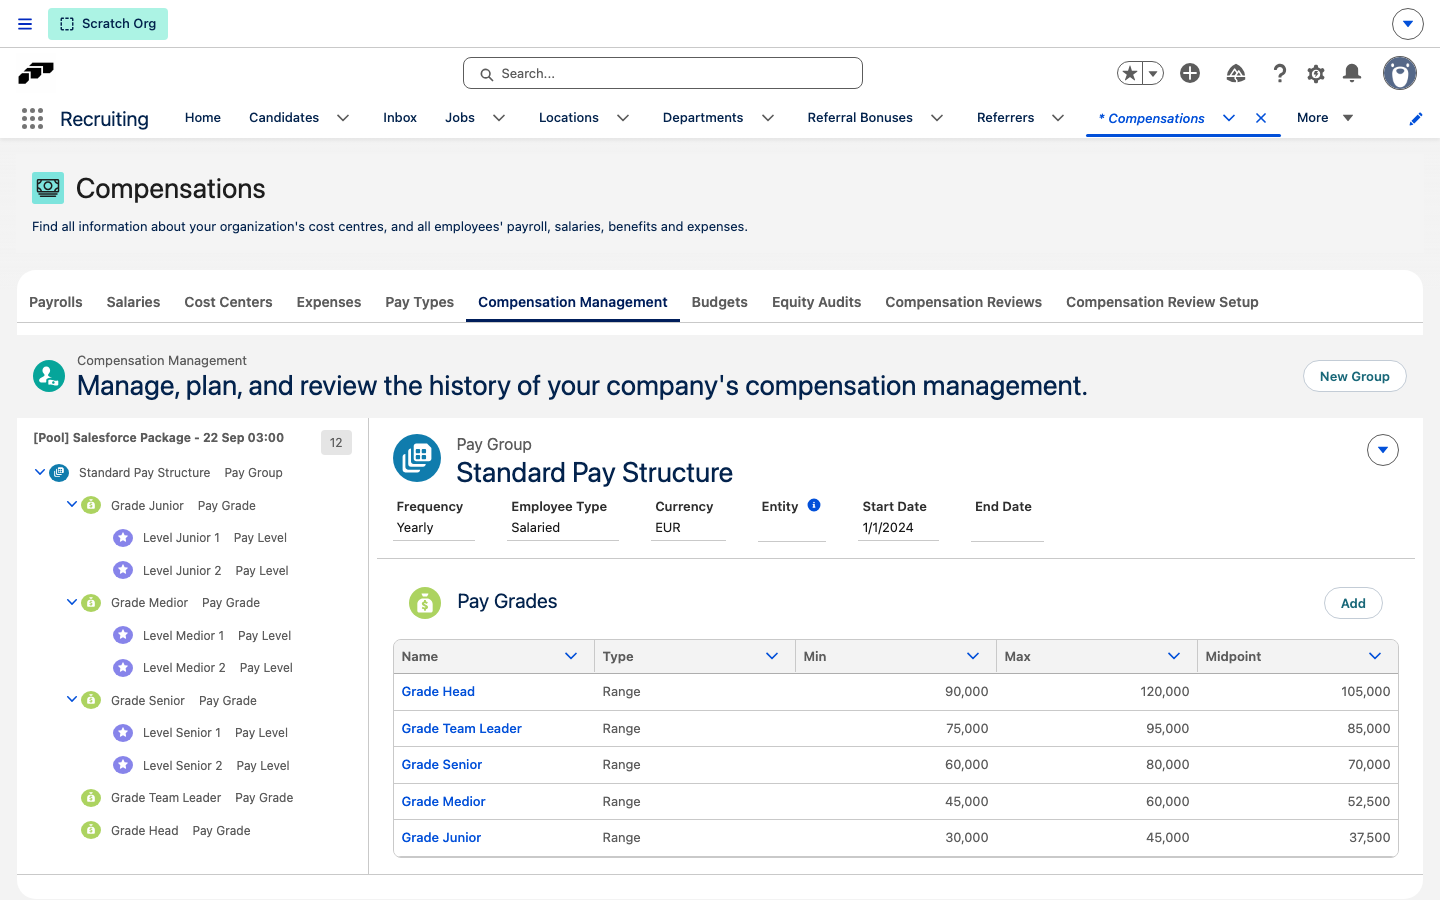The height and width of the screenshot is (900, 1440).
Task: Open the Budgets tab
Action: coord(720,302)
